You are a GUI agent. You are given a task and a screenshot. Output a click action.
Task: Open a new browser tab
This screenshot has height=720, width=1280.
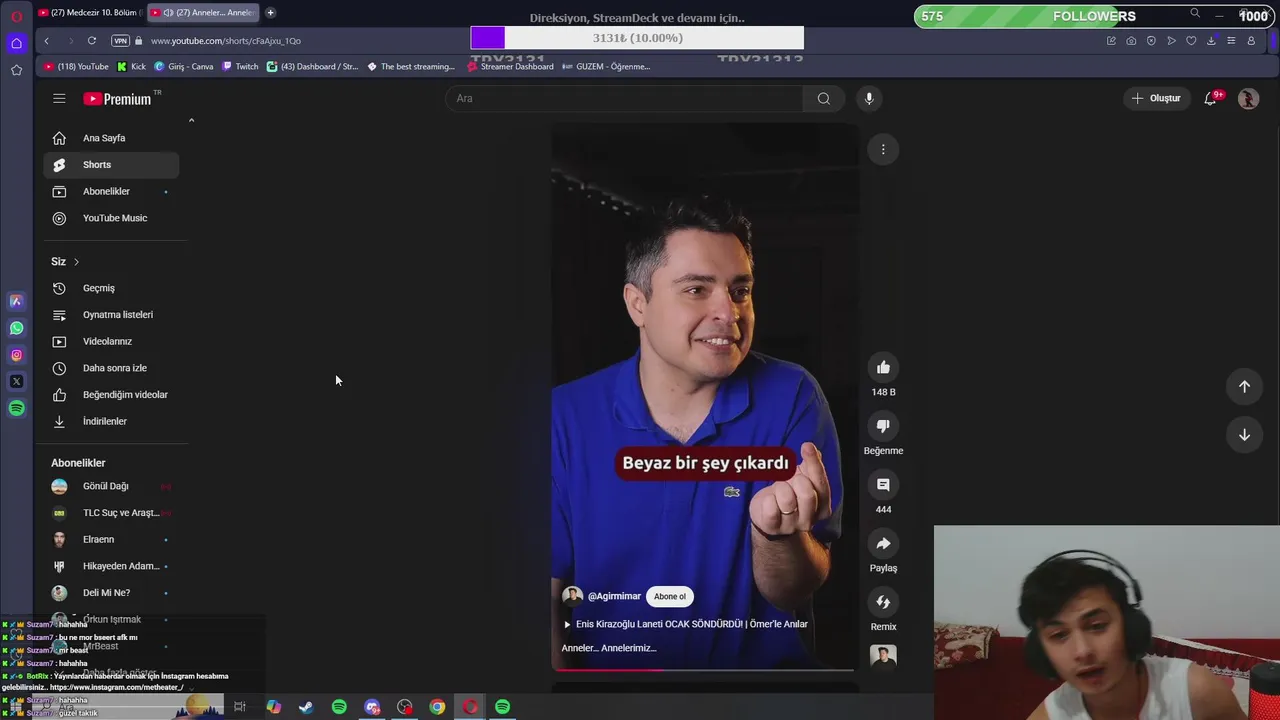point(270,13)
